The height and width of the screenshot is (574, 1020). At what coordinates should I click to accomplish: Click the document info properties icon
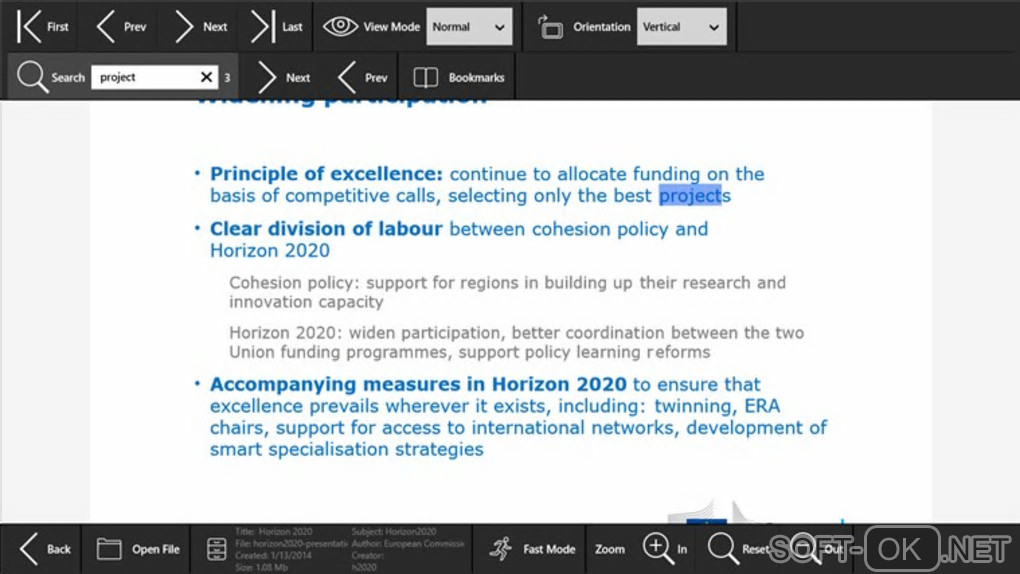[216, 549]
